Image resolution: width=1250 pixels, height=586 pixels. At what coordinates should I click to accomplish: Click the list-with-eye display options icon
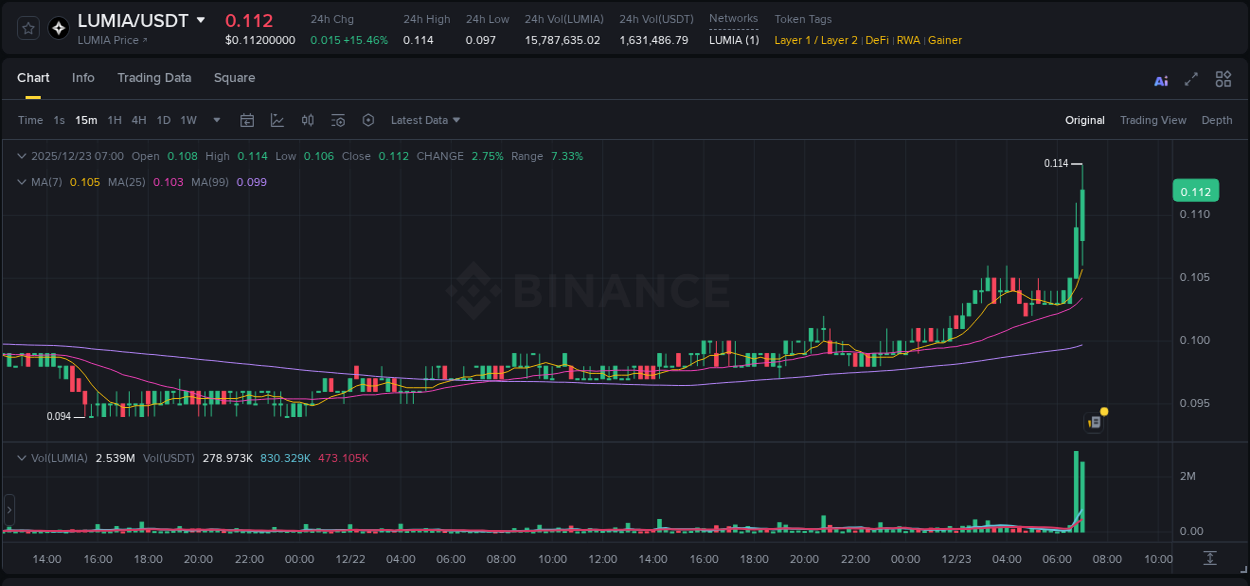point(338,120)
